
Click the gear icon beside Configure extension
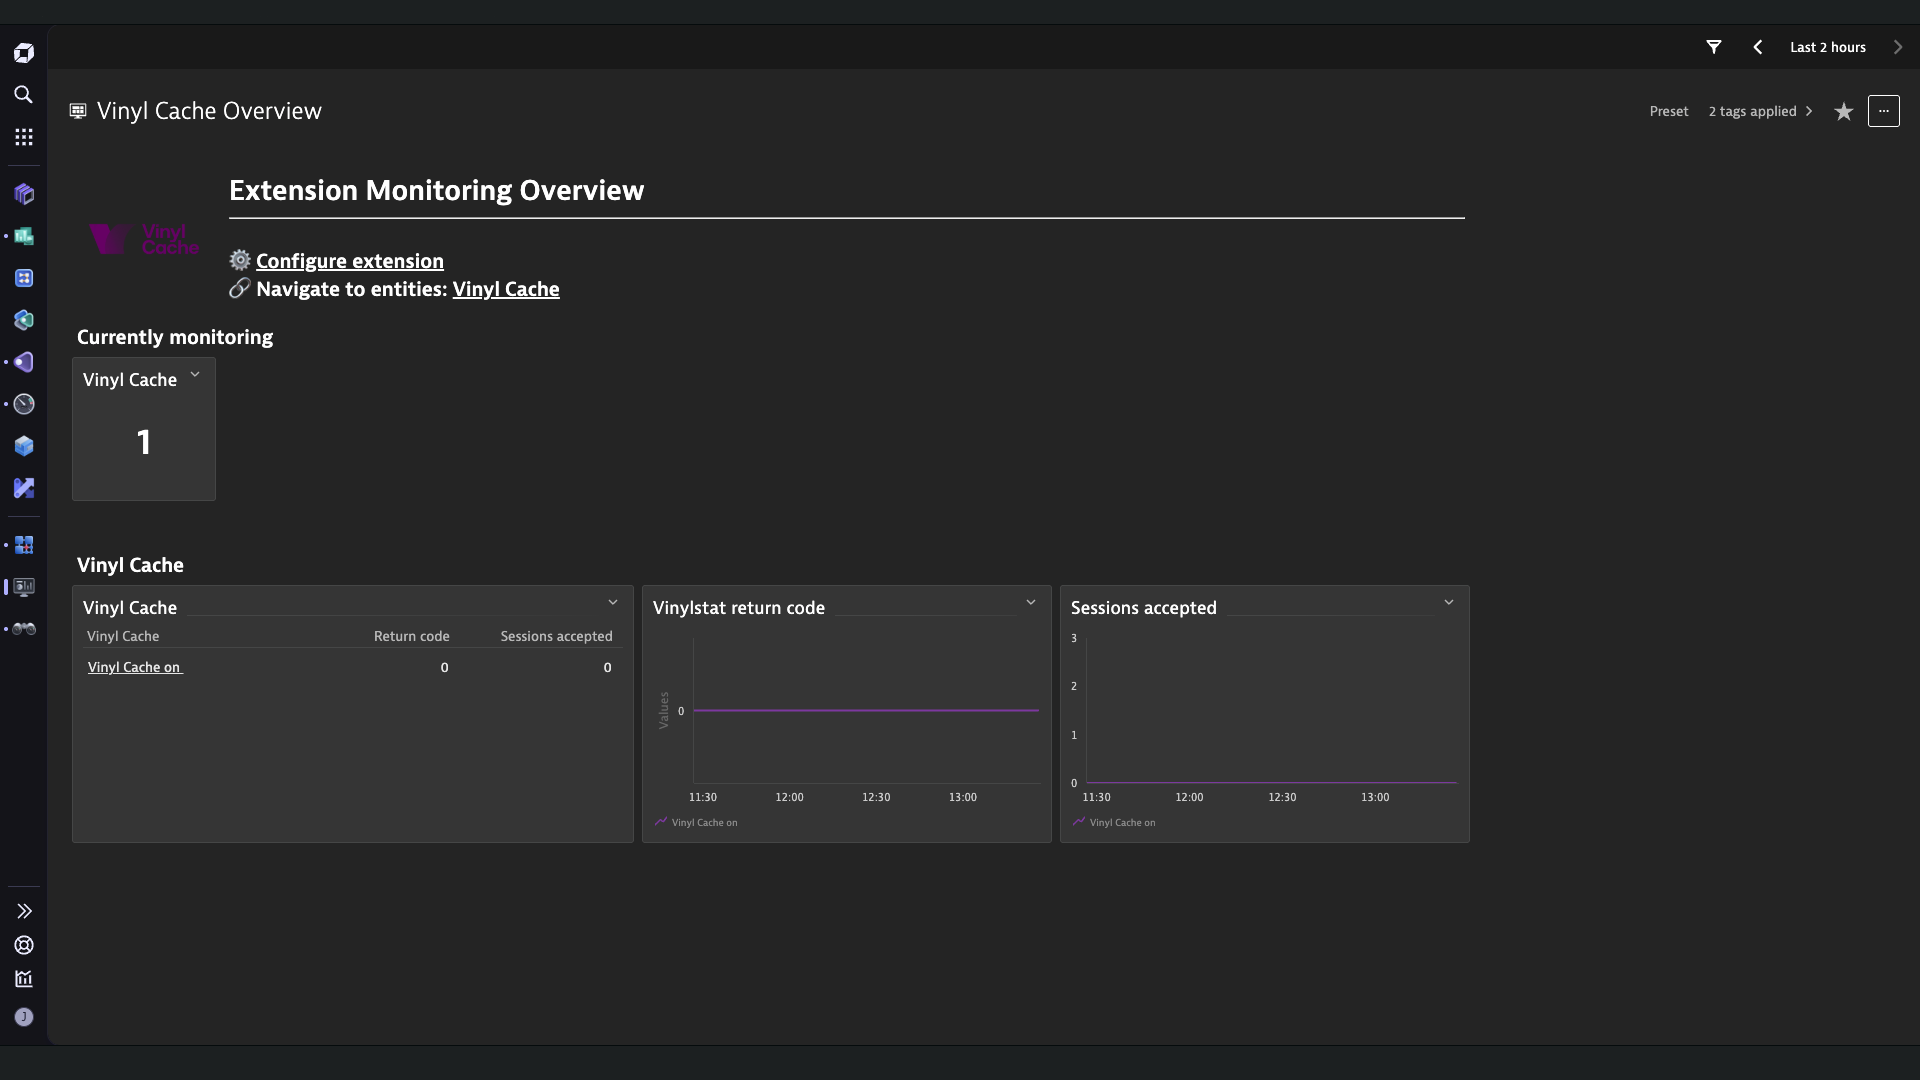[x=240, y=260]
